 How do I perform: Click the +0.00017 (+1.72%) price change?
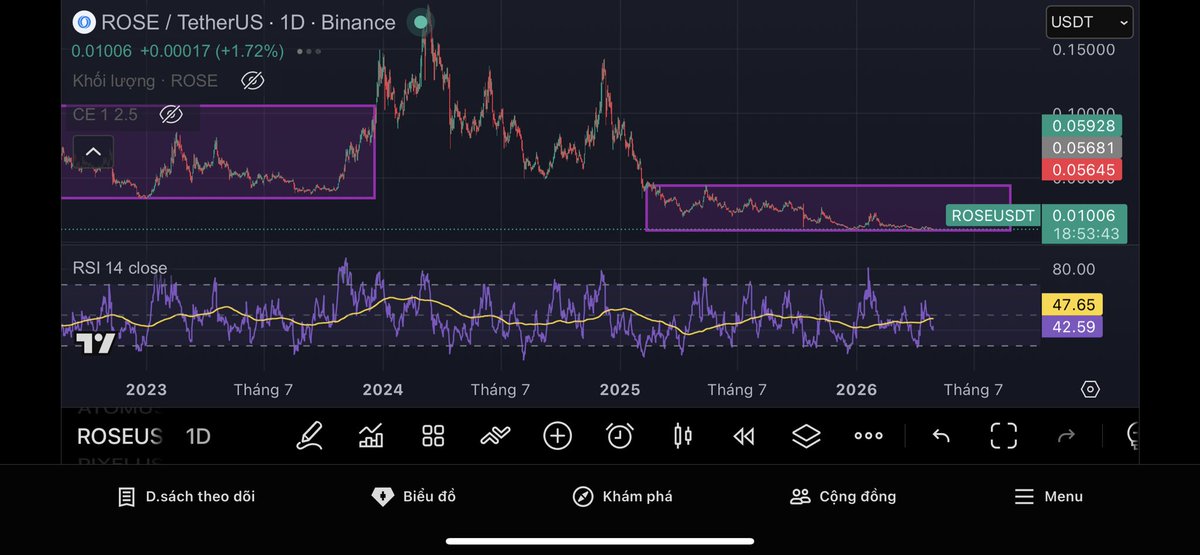213,51
